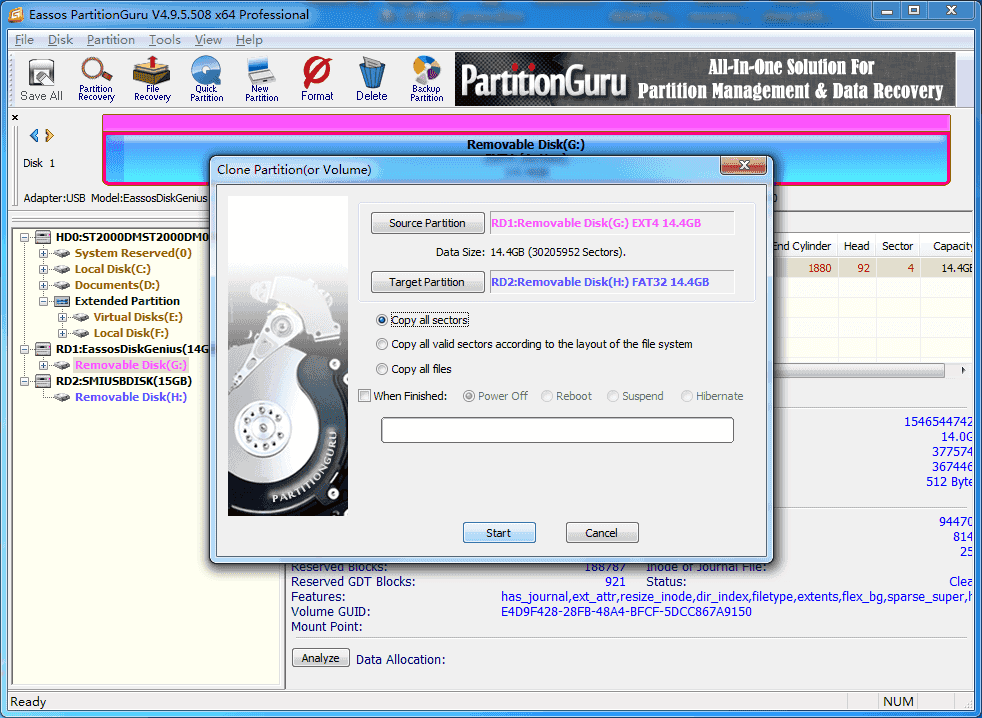The image size is (982, 718).
Task: Click the Removable Disk(G:) partition bar
Action: tap(526, 150)
